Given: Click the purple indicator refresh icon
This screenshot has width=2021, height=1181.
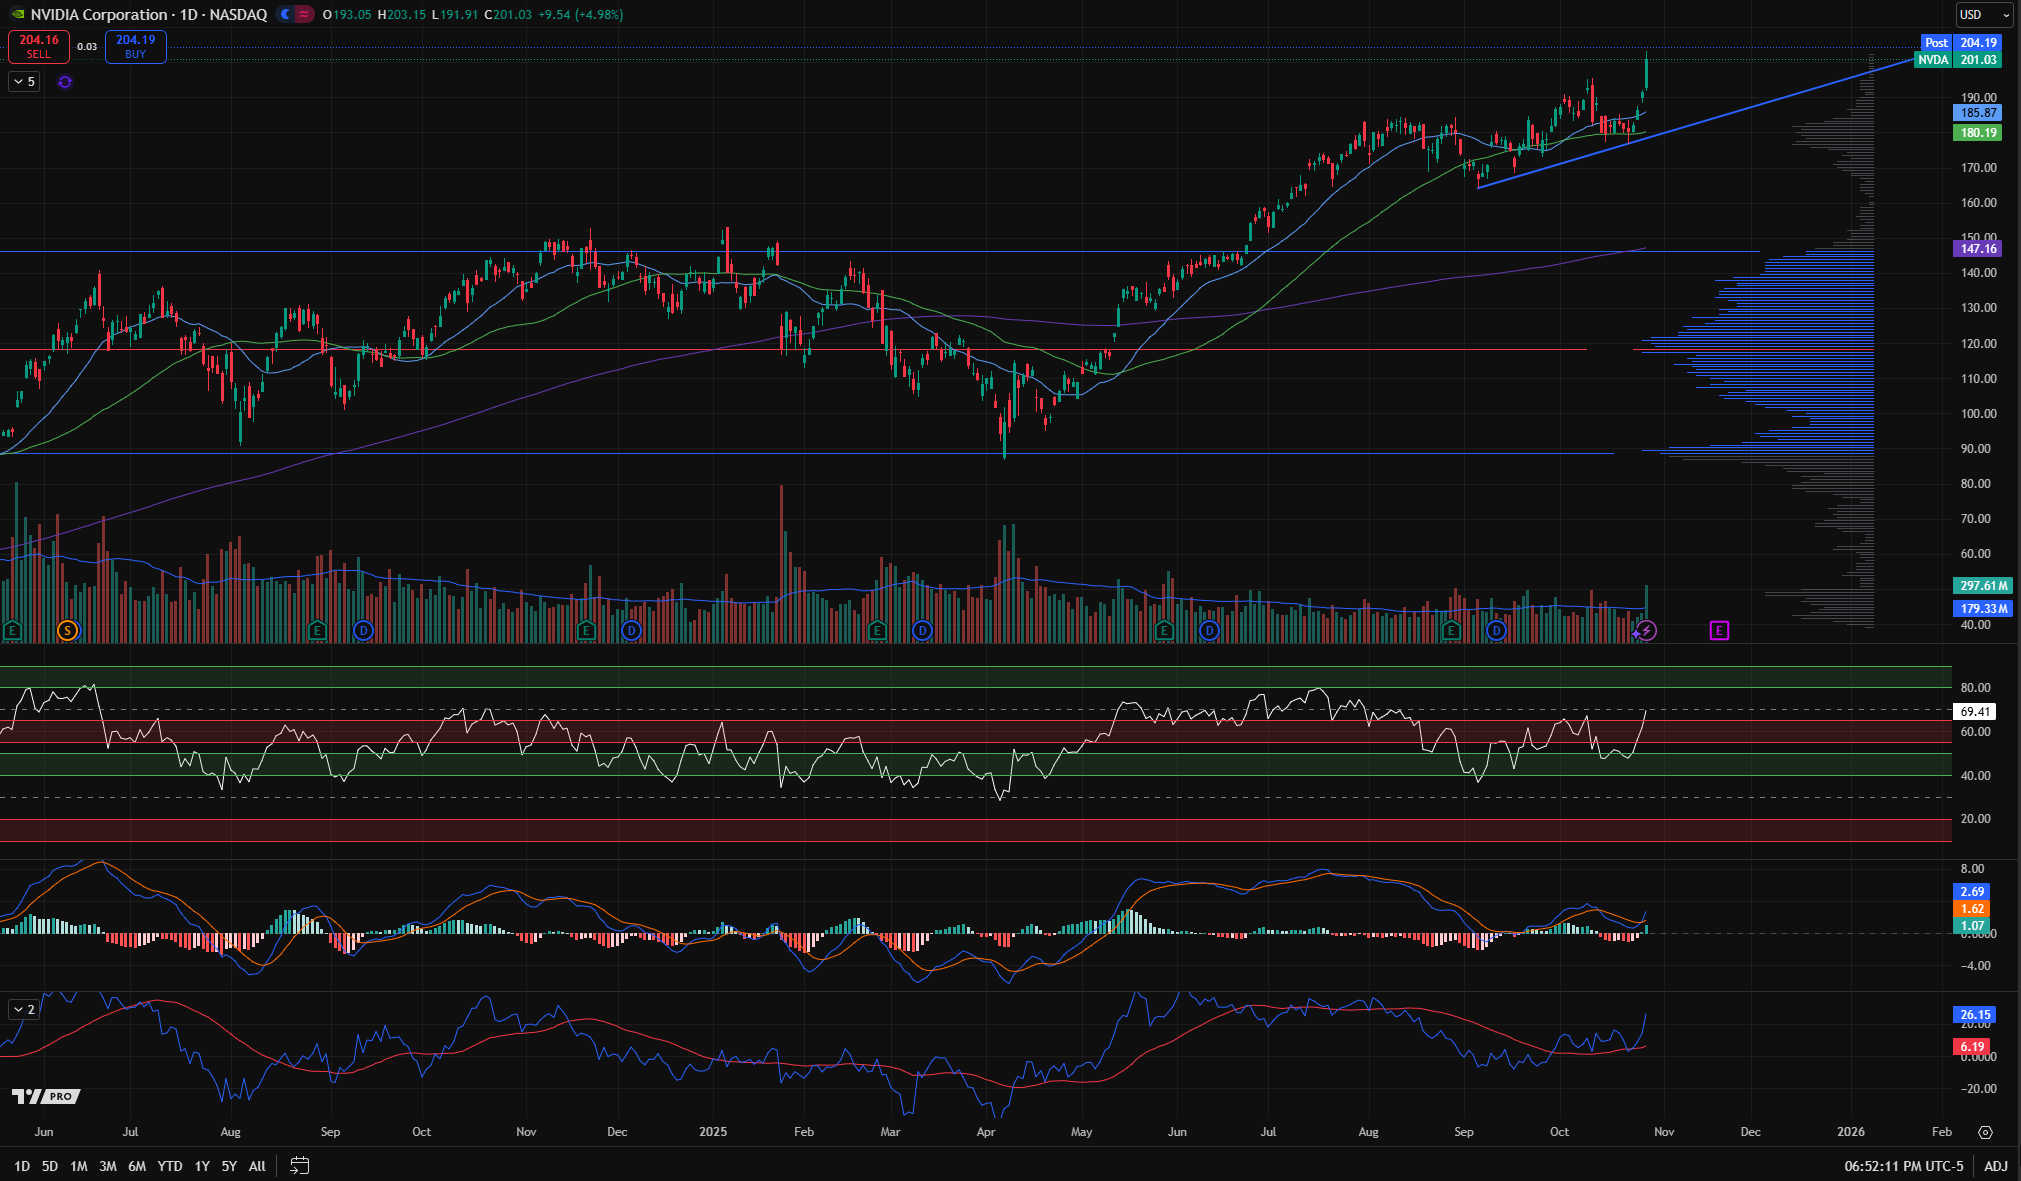Looking at the screenshot, I should (x=65, y=82).
